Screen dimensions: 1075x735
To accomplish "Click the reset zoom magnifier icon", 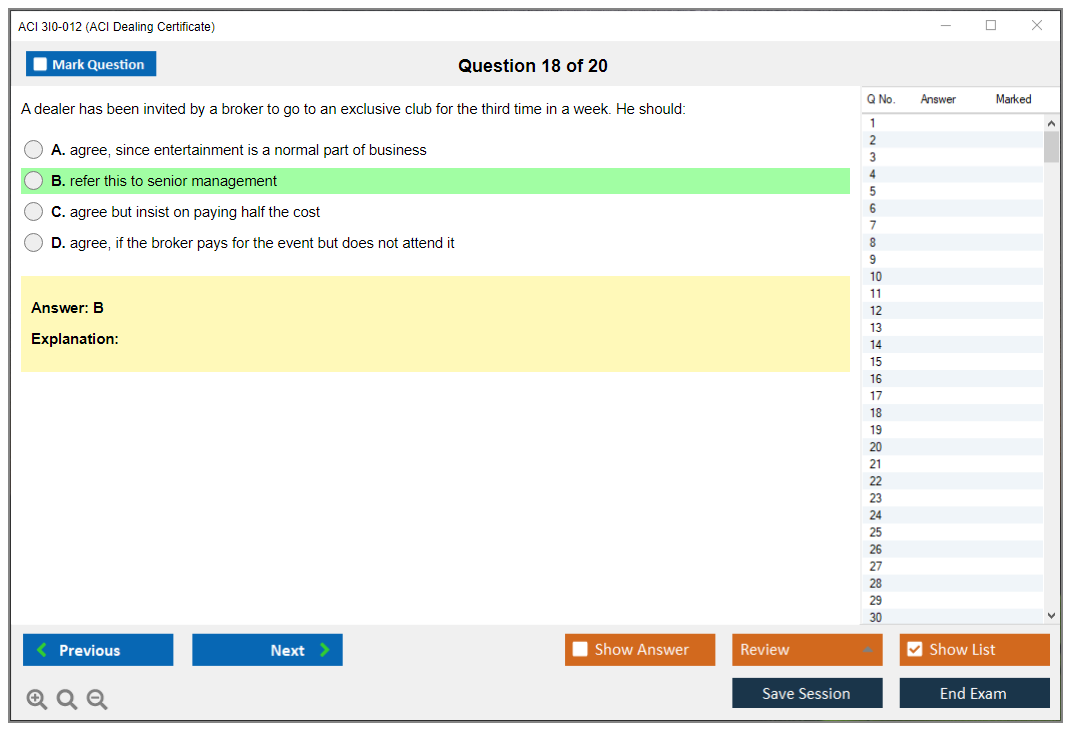I will [x=67, y=700].
